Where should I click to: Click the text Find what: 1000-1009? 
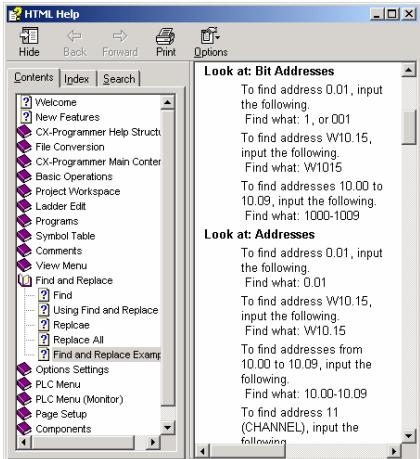(x=302, y=215)
